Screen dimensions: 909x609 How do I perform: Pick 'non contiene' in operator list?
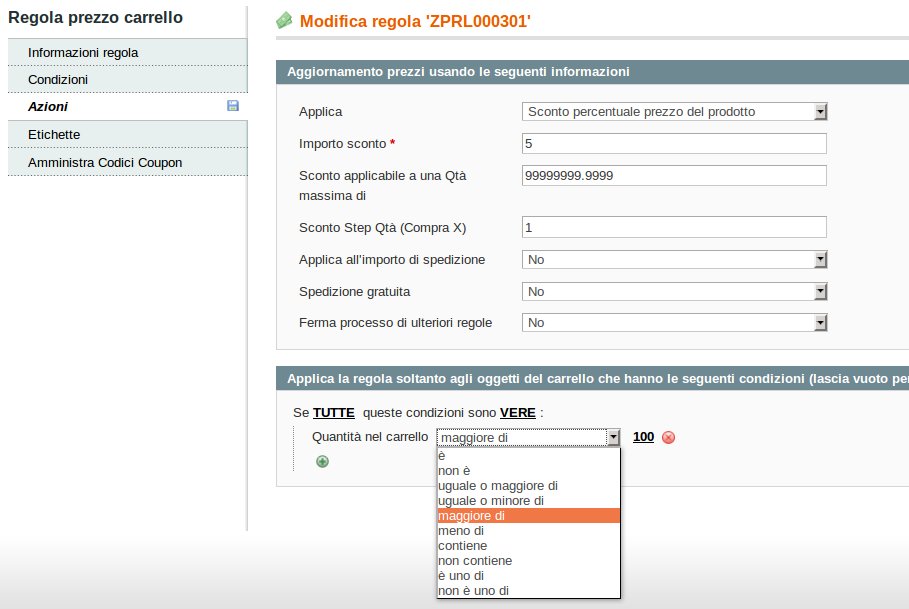(x=475, y=561)
